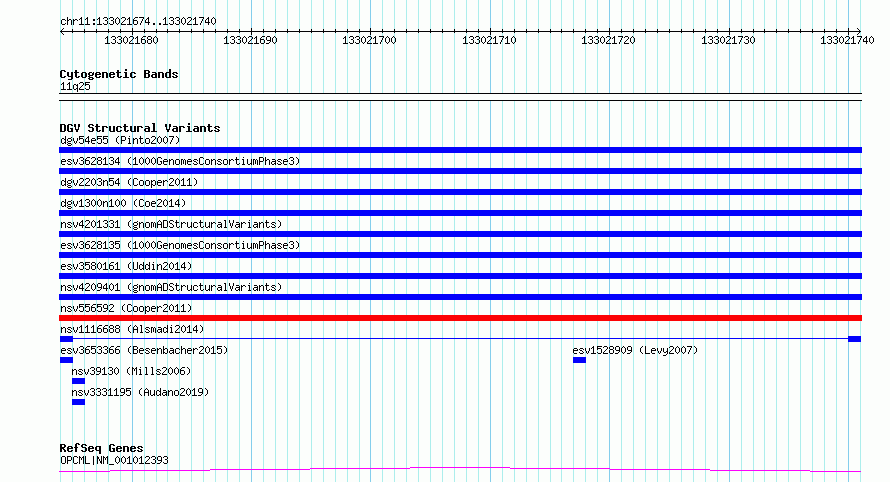Click the esv3580161 (Uddin2014) label
This screenshot has height=482, width=890.
[126, 266]
